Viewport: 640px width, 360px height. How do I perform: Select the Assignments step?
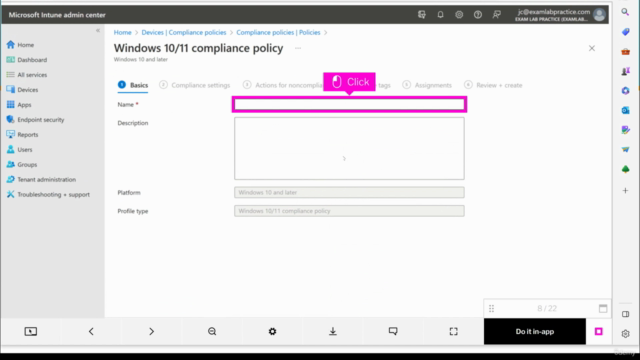point(427,85)
